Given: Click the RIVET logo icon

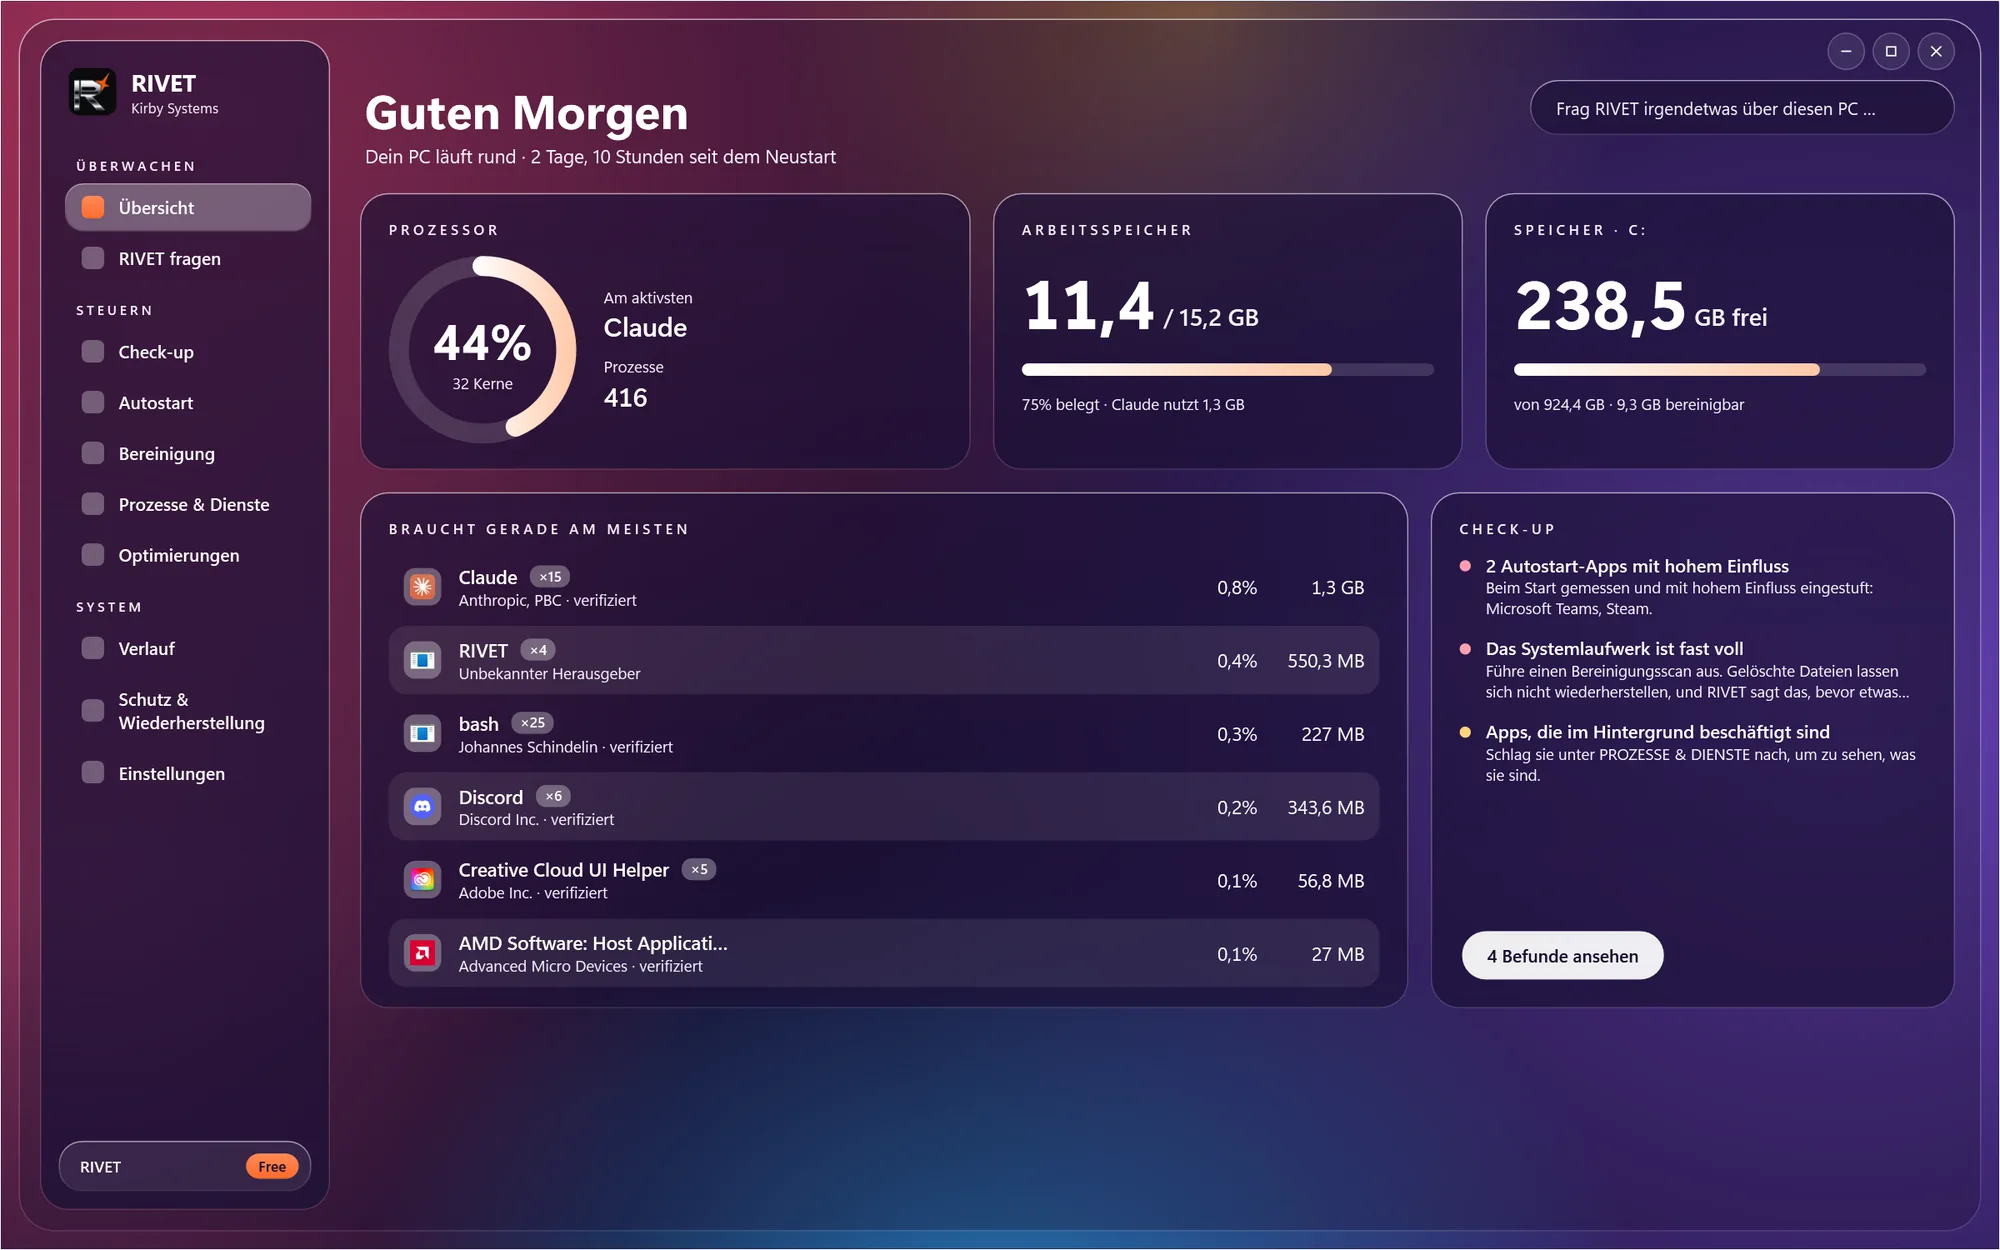Looking at the screenshot, I should (x=92, y=92).
